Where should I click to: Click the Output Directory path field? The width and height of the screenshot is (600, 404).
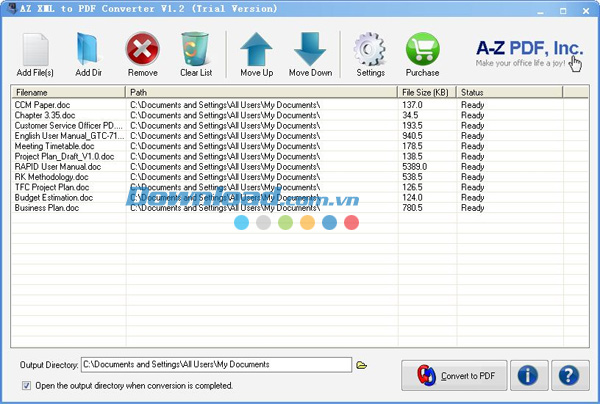[216, 365]
